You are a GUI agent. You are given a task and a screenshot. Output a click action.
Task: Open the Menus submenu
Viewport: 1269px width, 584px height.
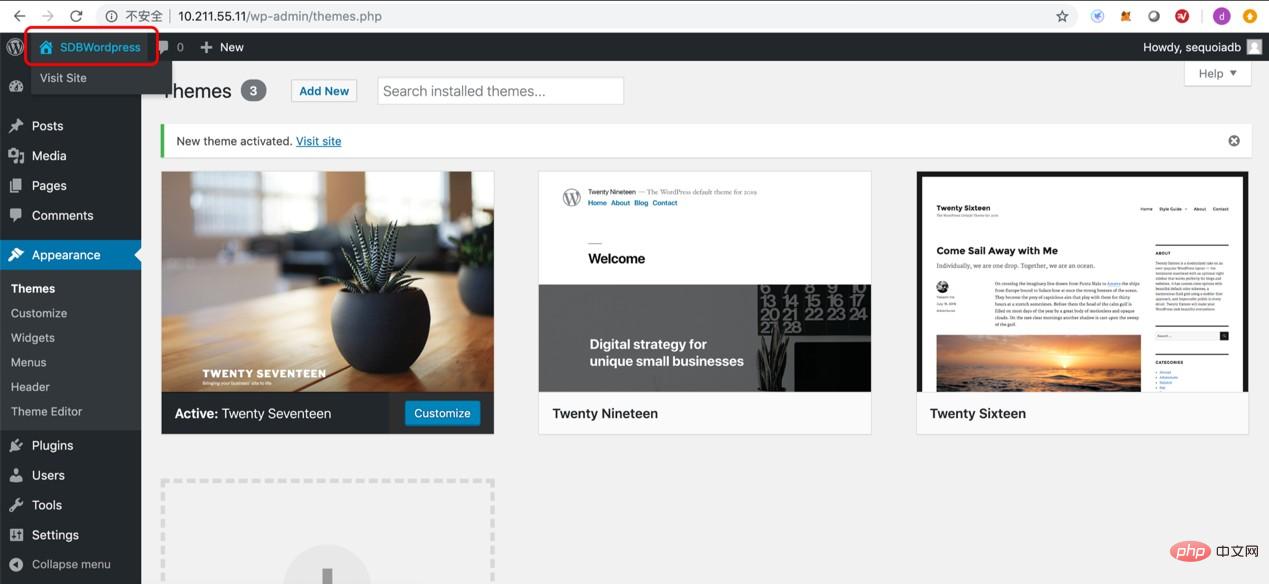(x=29, y=362)
